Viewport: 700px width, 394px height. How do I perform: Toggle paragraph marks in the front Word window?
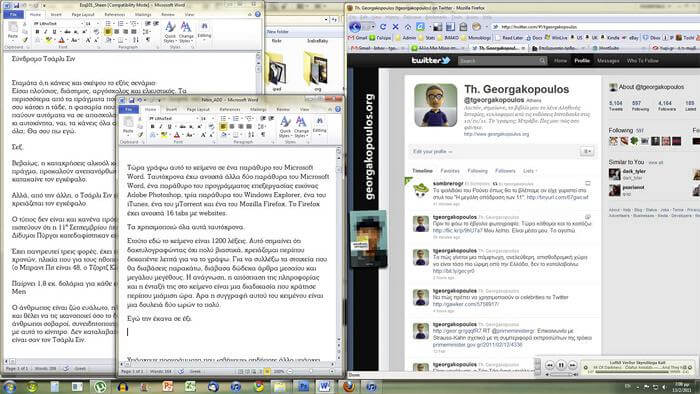[x=263, y=134]
